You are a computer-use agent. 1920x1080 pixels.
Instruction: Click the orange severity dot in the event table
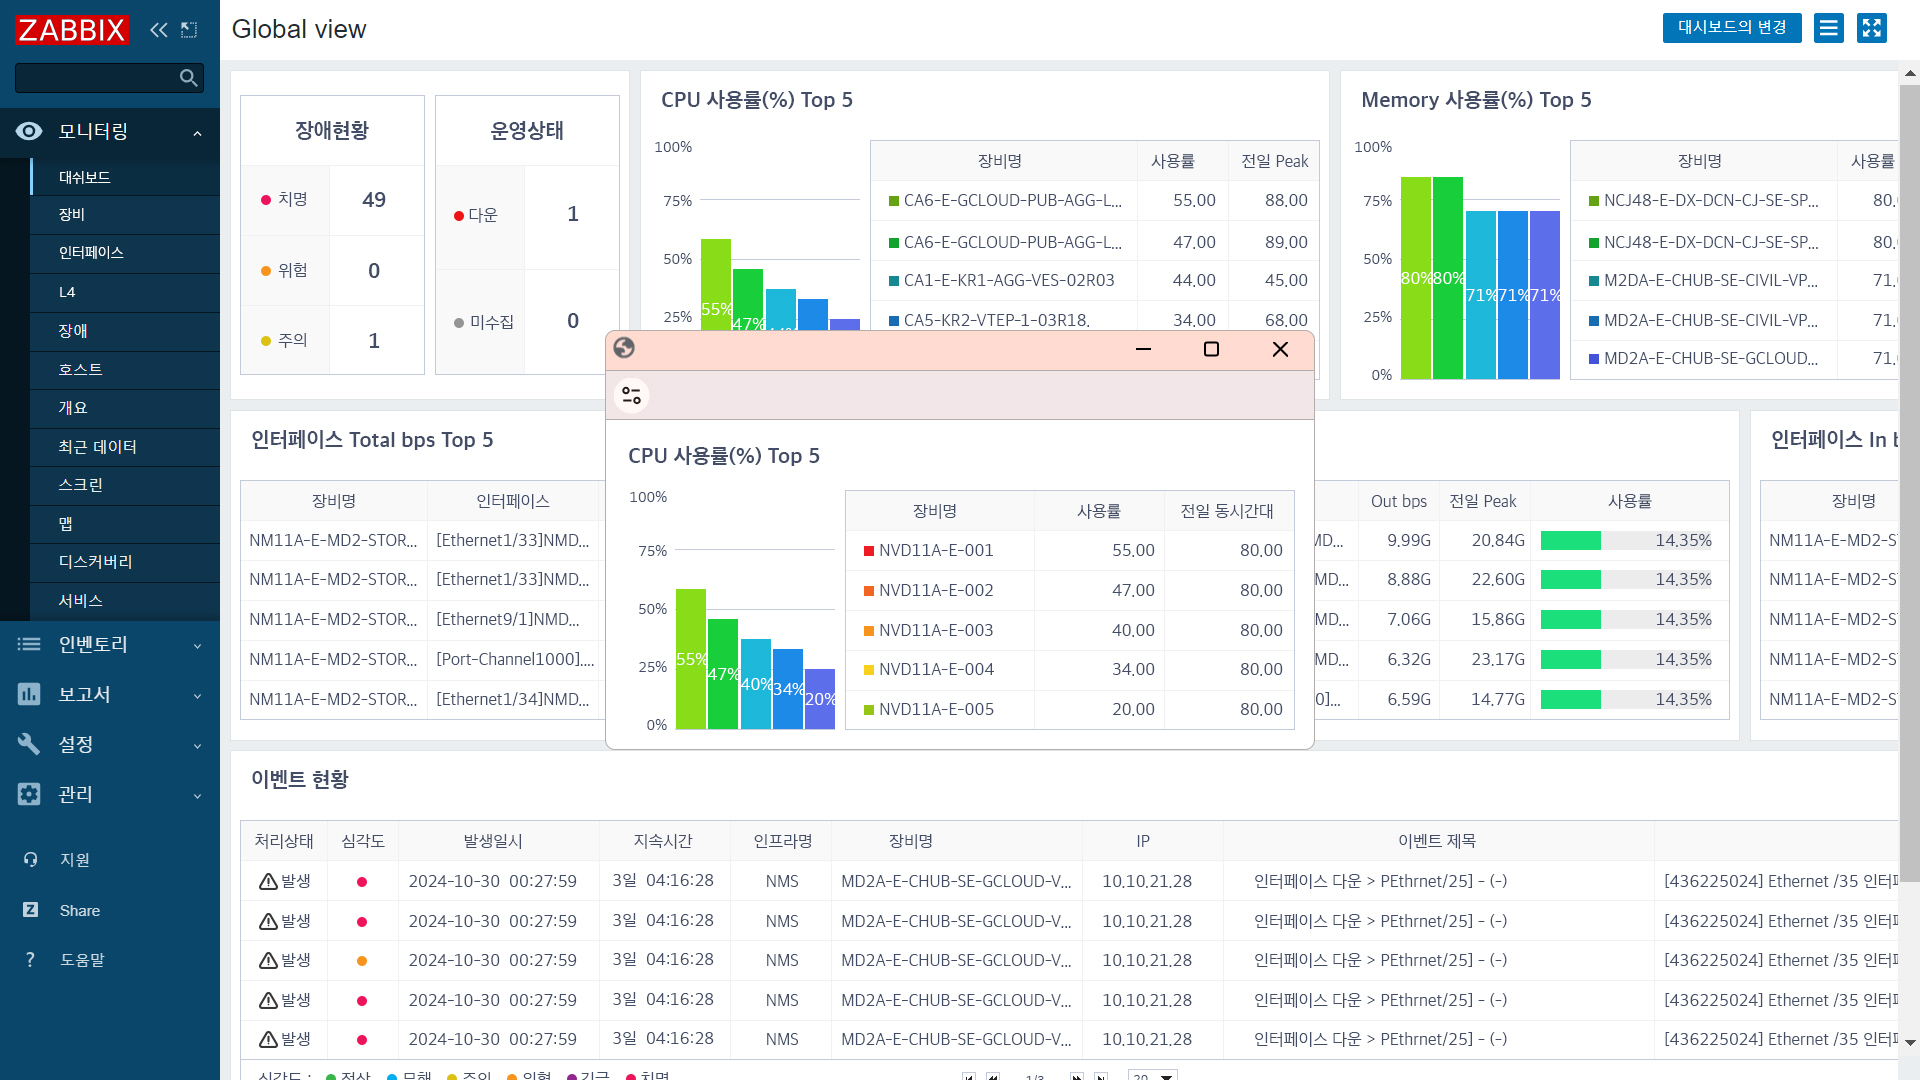tap(362, 961)
